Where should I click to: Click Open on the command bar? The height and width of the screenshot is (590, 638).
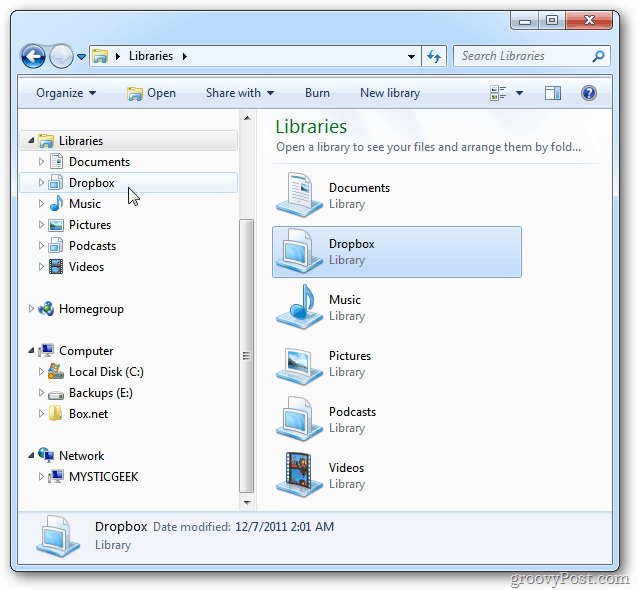tap(151, 93)
